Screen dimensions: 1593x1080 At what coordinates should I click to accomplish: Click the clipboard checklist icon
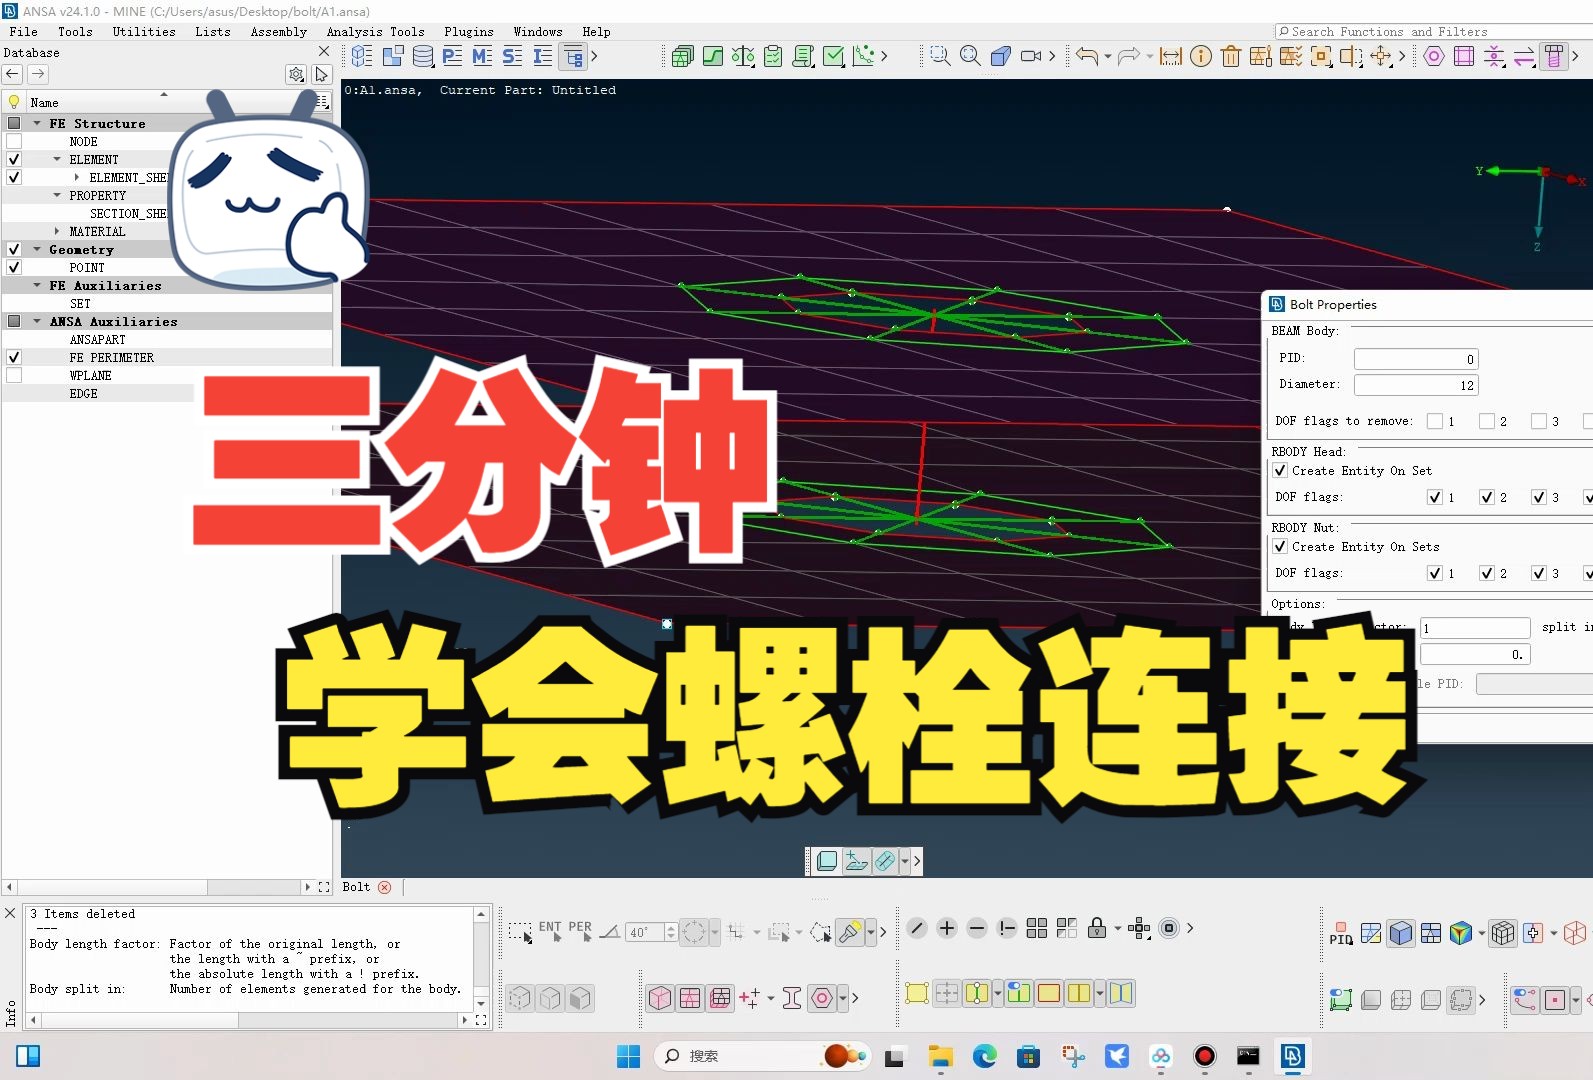point(773,56)
